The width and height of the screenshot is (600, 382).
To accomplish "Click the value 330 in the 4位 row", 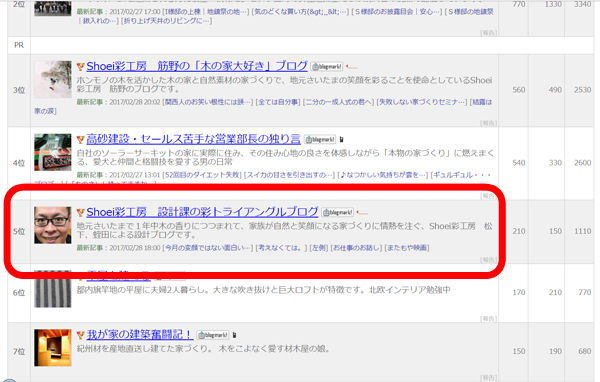I will (555, 163).
